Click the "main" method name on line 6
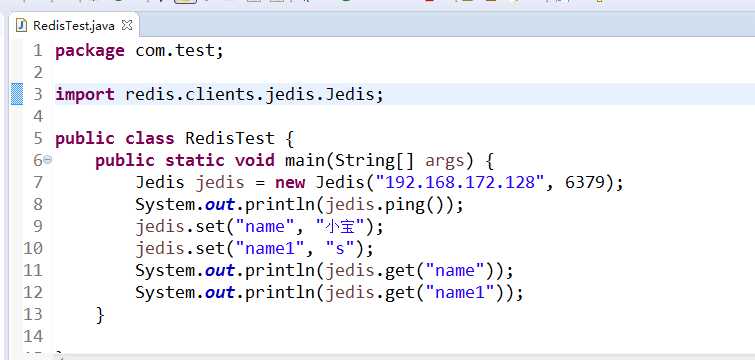Screen dimensions: 755x360 (x=305, y=160)
